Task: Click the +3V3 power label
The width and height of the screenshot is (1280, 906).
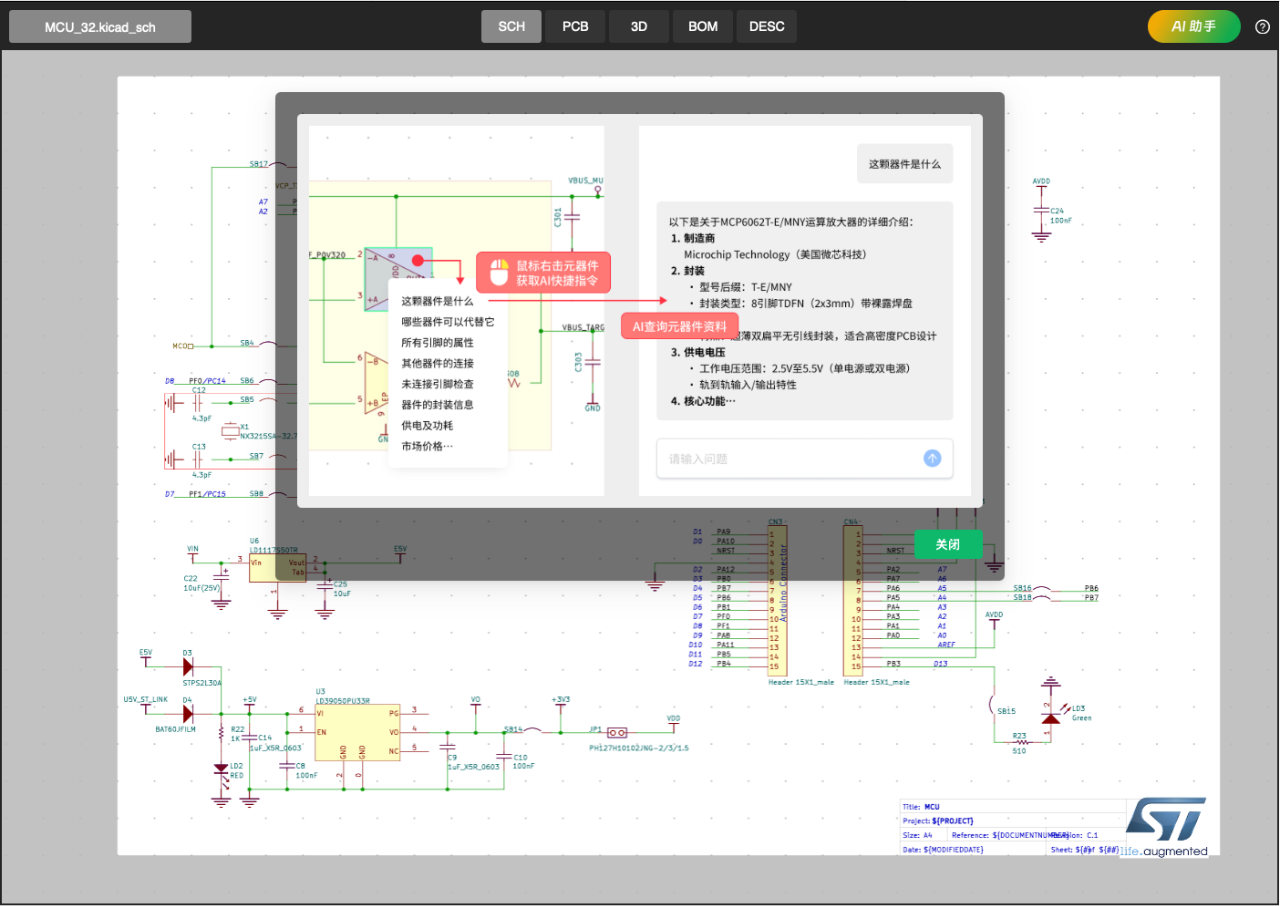Action: coord(560,699)
